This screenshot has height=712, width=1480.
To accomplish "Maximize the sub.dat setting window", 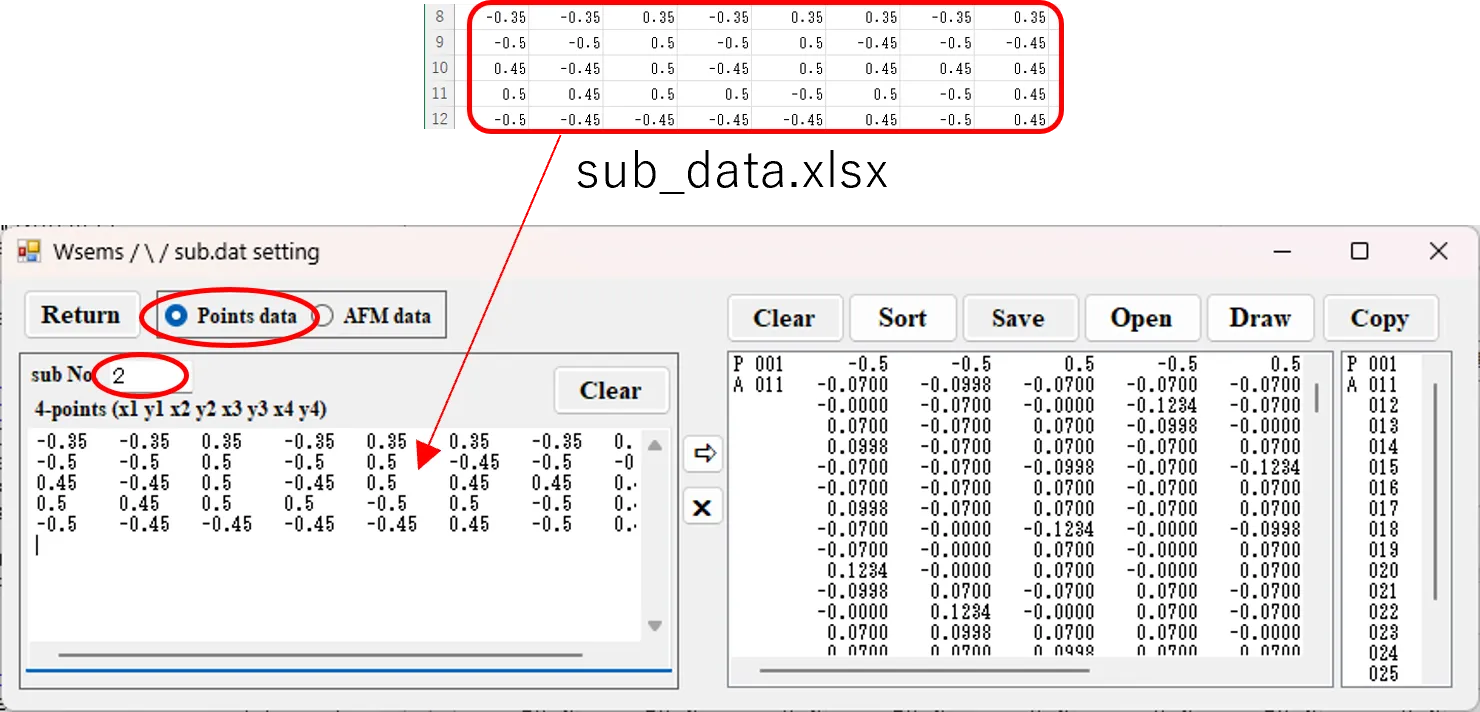I will pyautogui.click(x=1359, y=251).
